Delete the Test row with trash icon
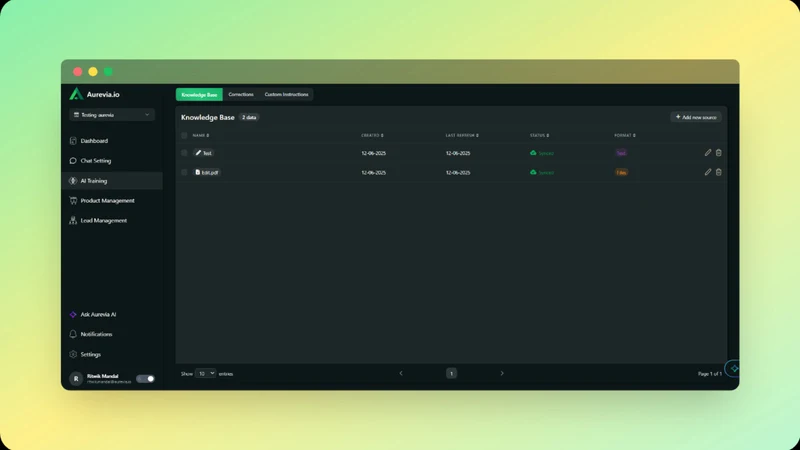Viewport: 800px width, 450px height. [718, 153]
